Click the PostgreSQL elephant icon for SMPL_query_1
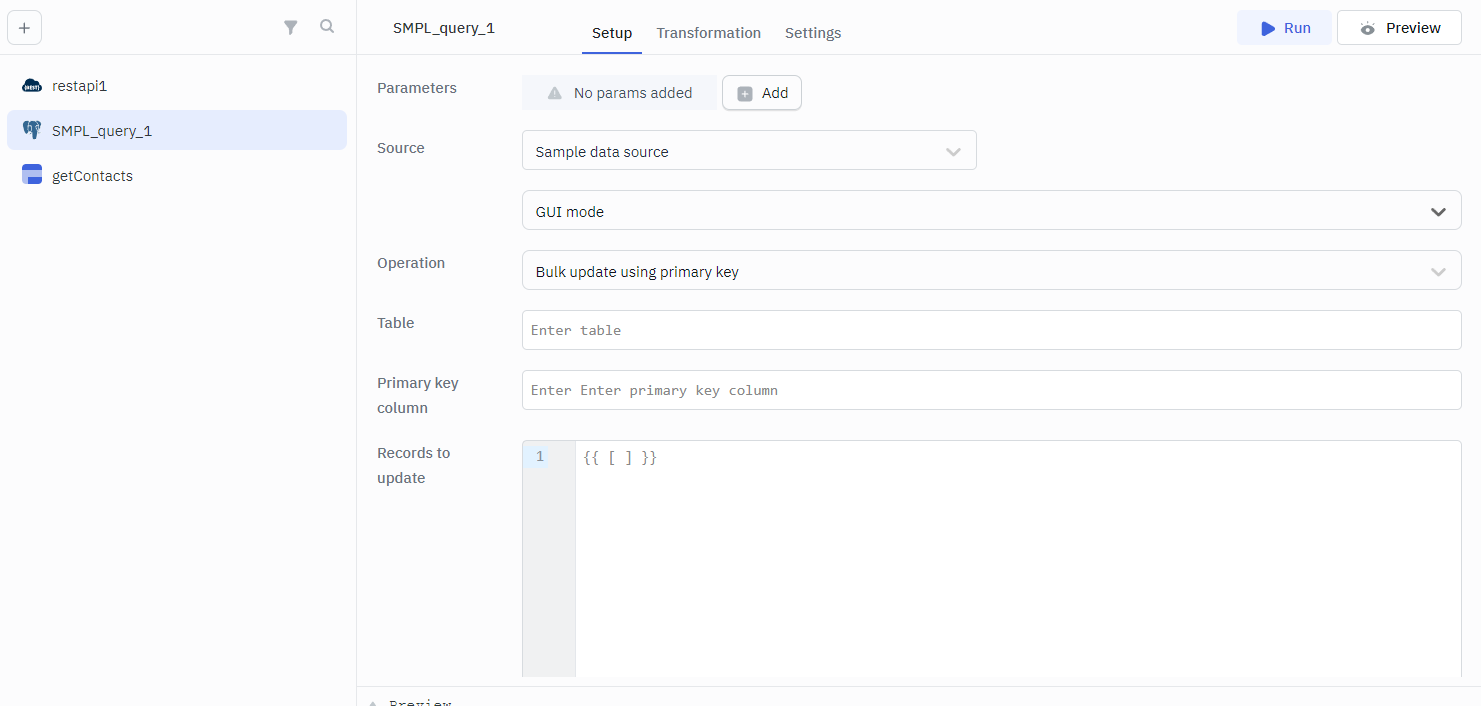The height and width of the screenshot is (706, 1481). pyautogui.click(x=32, y=131)
